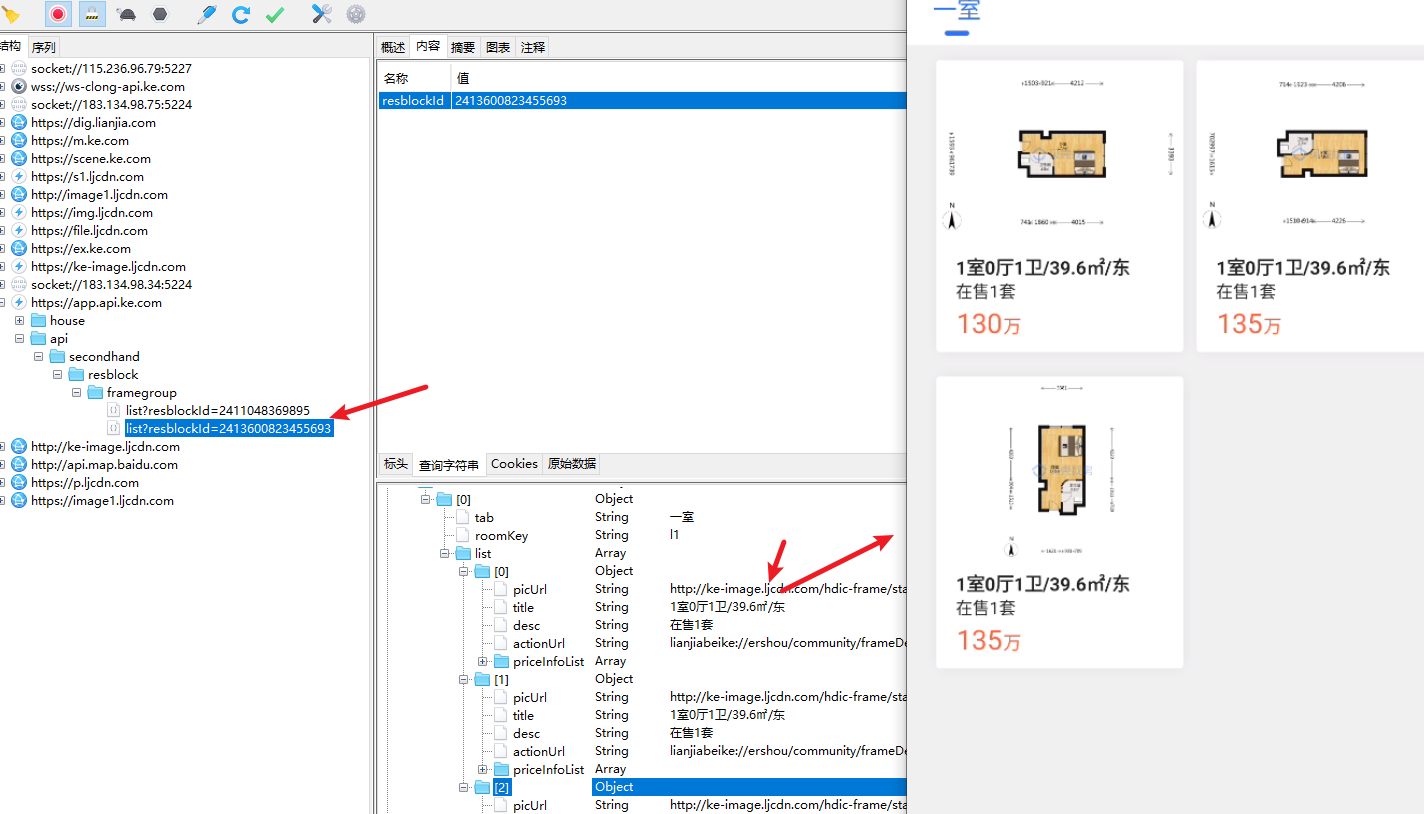Expand priceInfoList under list item [0]
The height and width of the screenshot is (814, 1424).
click(482, 662)
